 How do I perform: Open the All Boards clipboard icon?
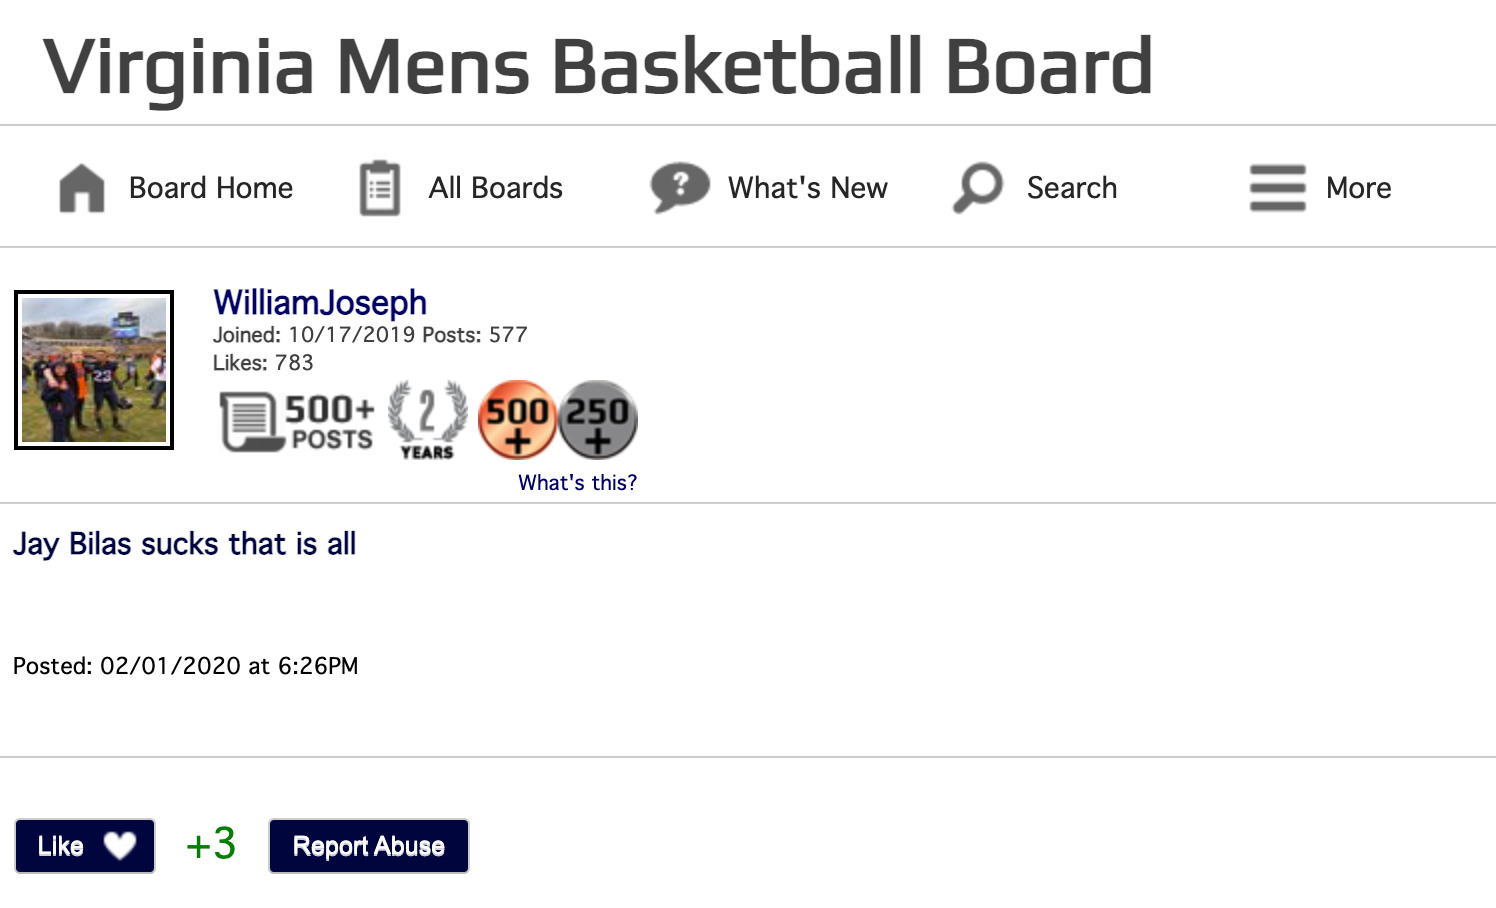(x=380, y=188)
